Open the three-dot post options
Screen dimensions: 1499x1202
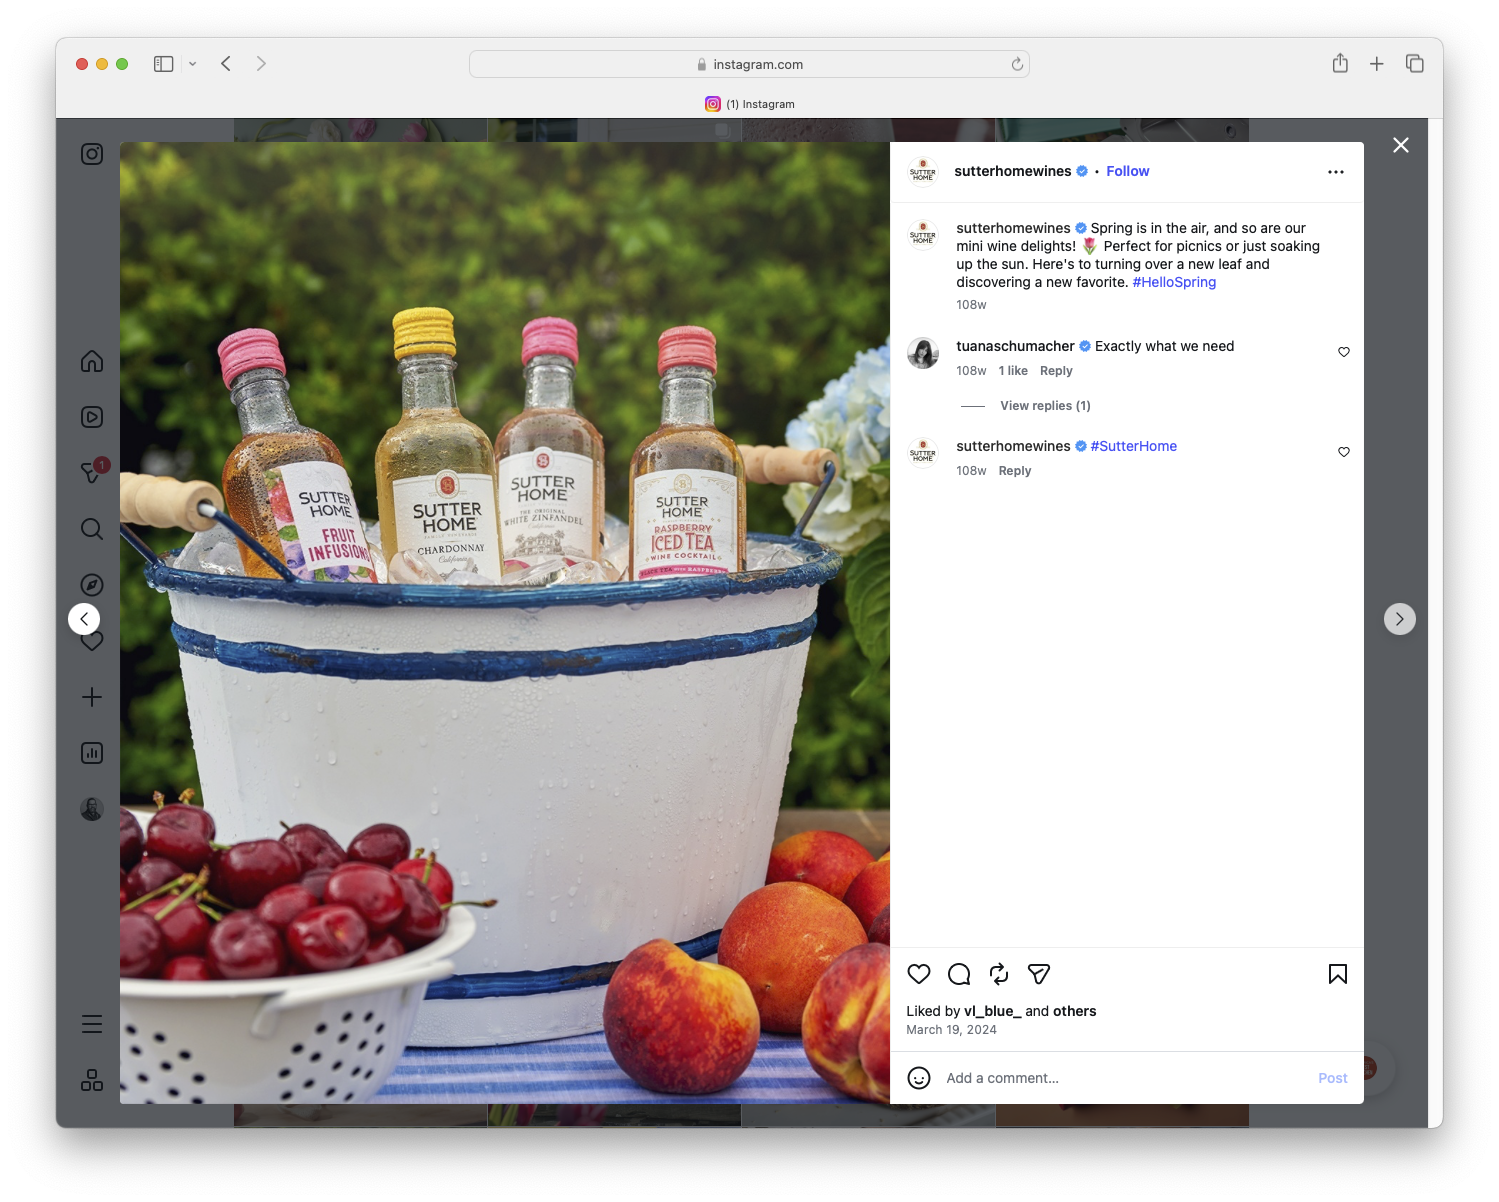[1336, 171]
